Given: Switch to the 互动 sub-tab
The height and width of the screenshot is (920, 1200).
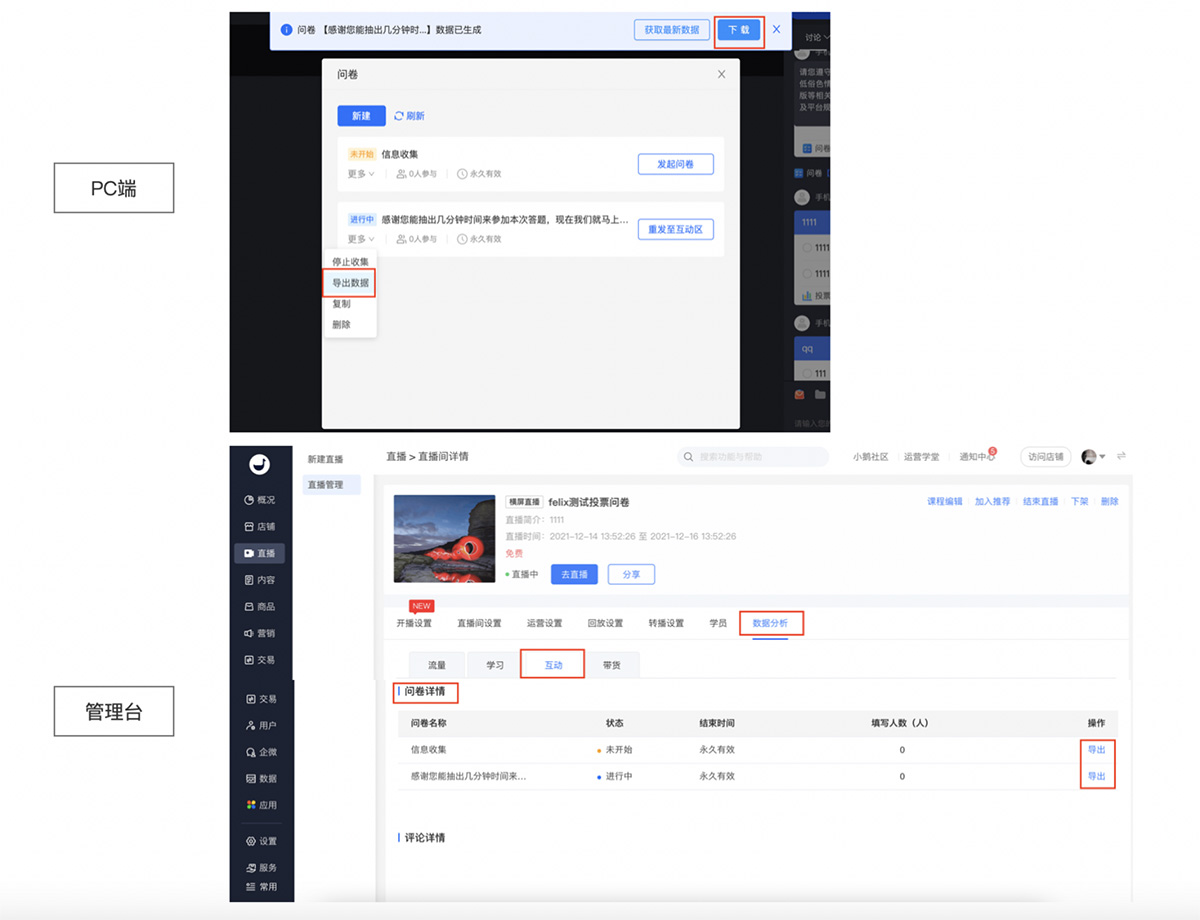Looking at the screenshot, I should [552, 665].
